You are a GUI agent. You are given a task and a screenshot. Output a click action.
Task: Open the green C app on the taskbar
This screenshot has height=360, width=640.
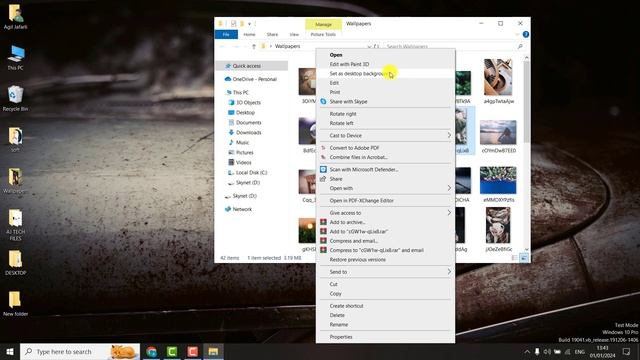pyautogui.click(x=172, y=351)
